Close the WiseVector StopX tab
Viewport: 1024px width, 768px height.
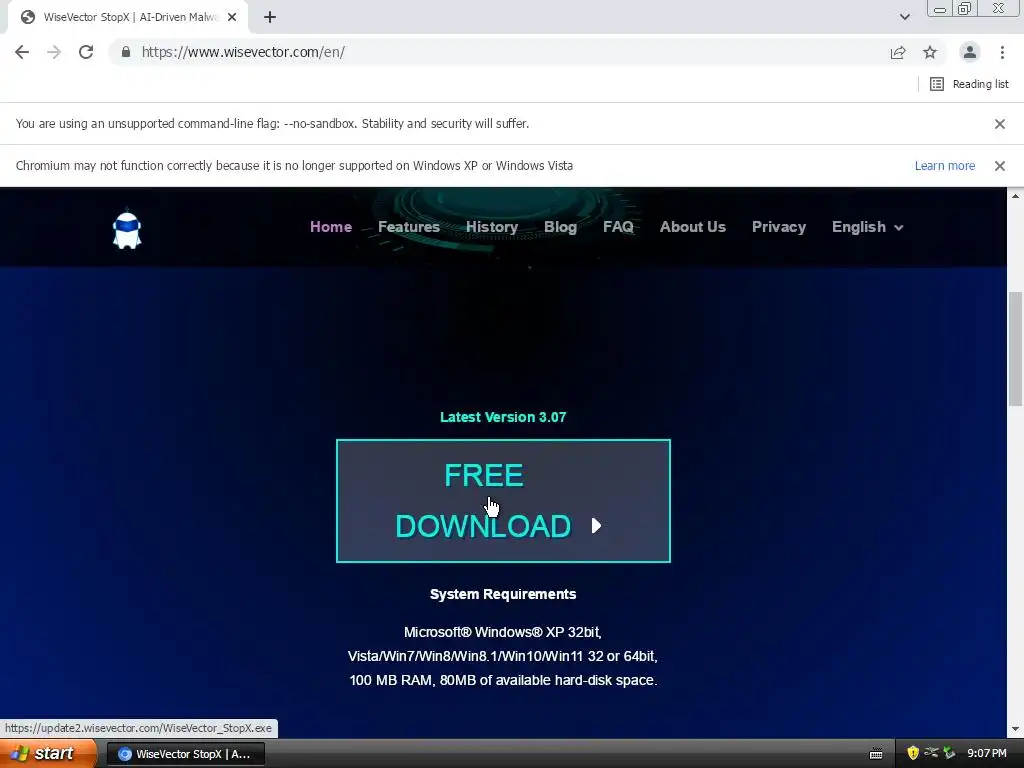(232, 17)
